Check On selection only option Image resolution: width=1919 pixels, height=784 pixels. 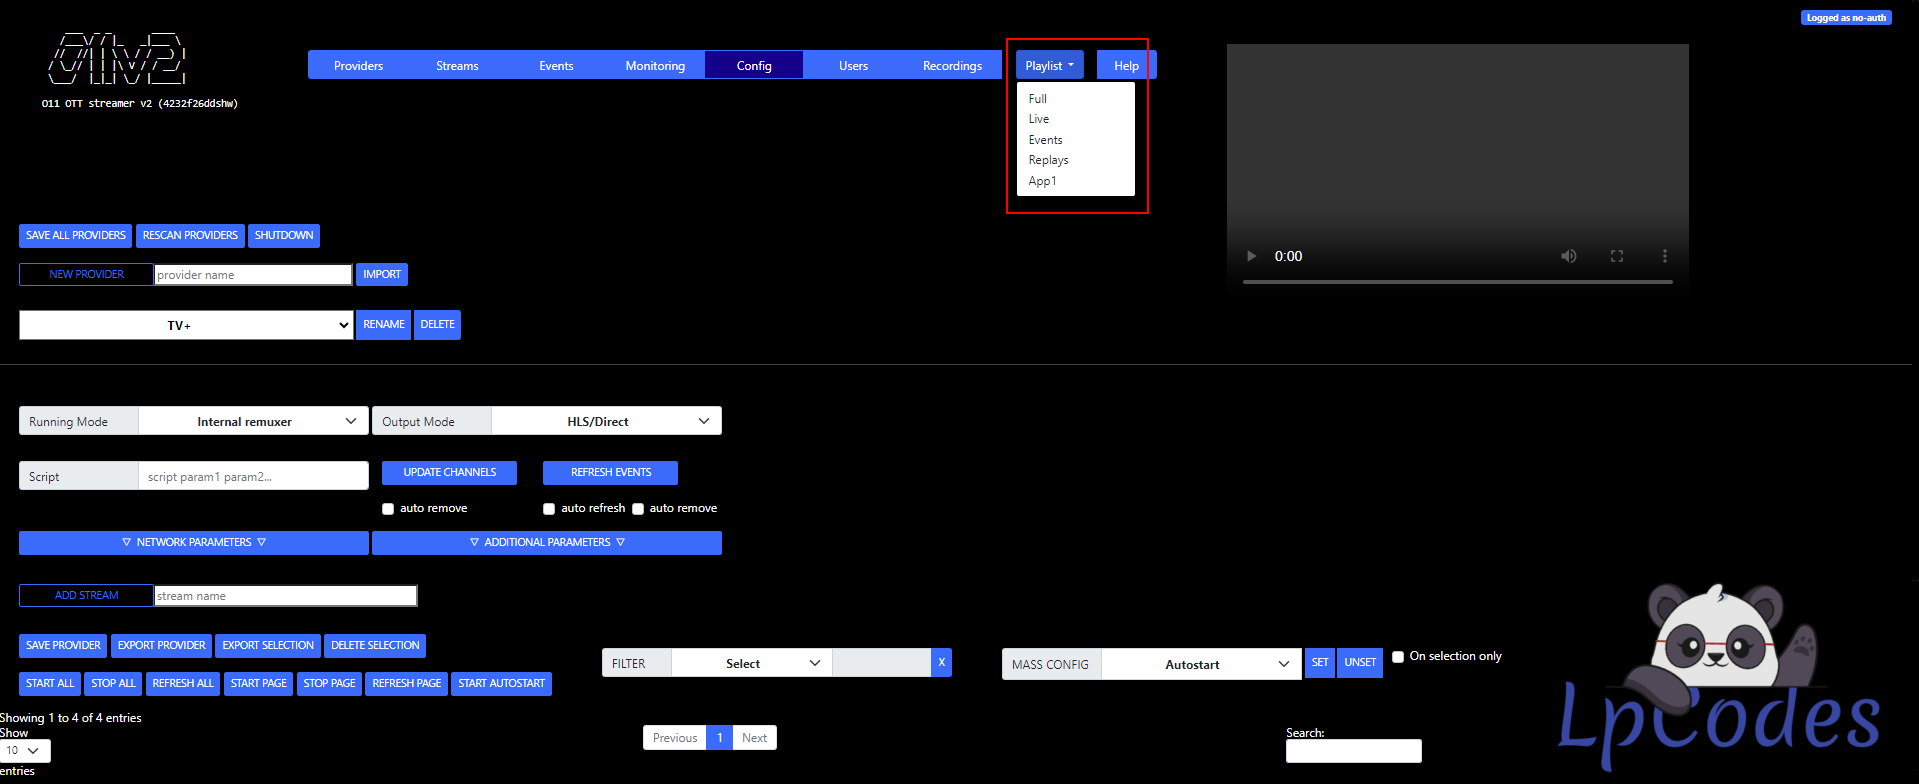tap(1398, 657)
